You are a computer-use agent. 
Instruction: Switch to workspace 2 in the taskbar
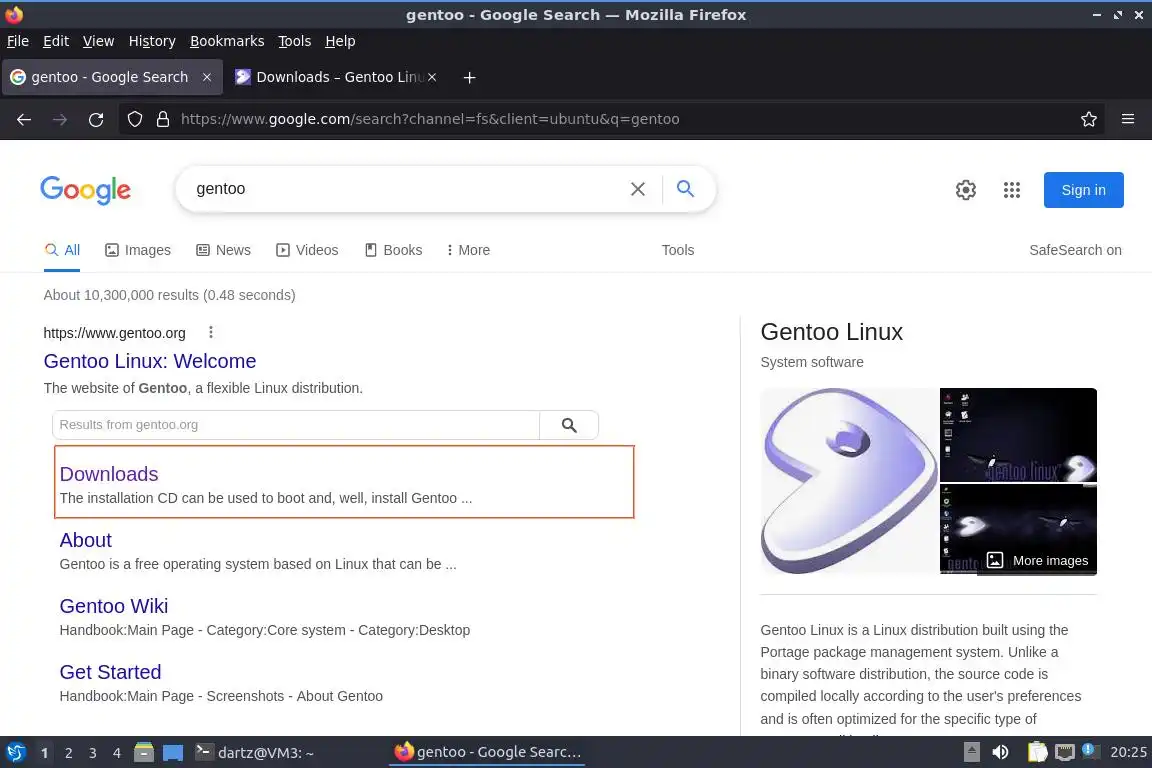point(68,753)
